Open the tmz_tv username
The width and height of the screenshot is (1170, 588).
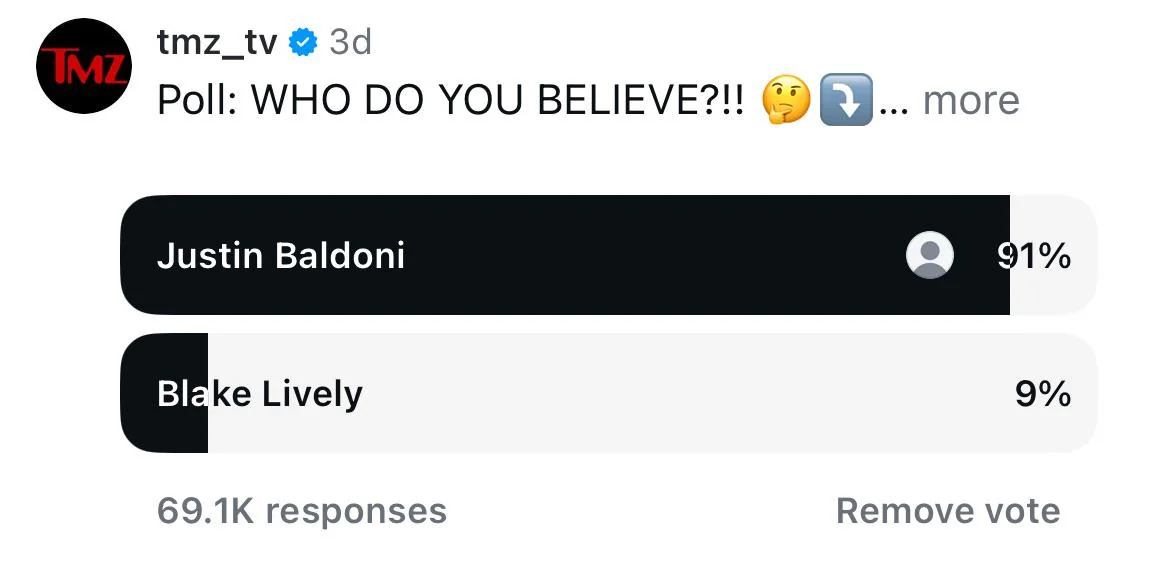(217, 42)
